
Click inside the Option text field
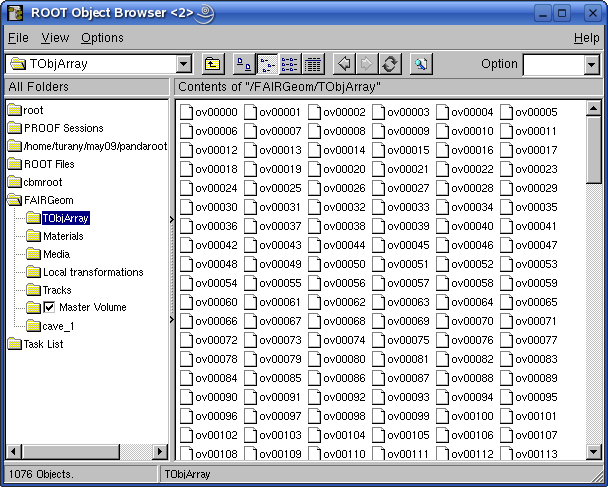click(552, 64)
